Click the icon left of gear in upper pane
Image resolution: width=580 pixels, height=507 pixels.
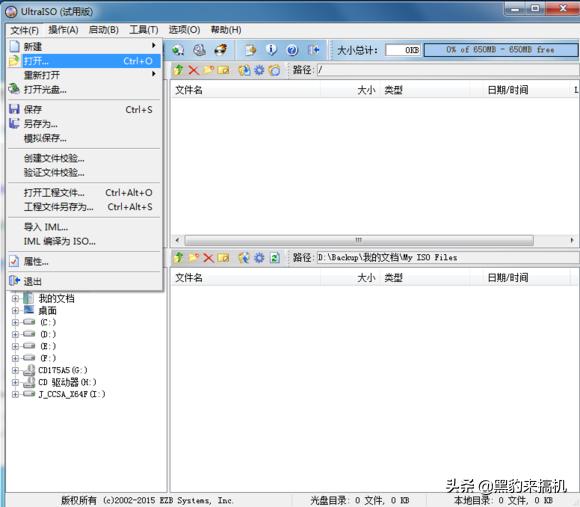tap(244, 70)
